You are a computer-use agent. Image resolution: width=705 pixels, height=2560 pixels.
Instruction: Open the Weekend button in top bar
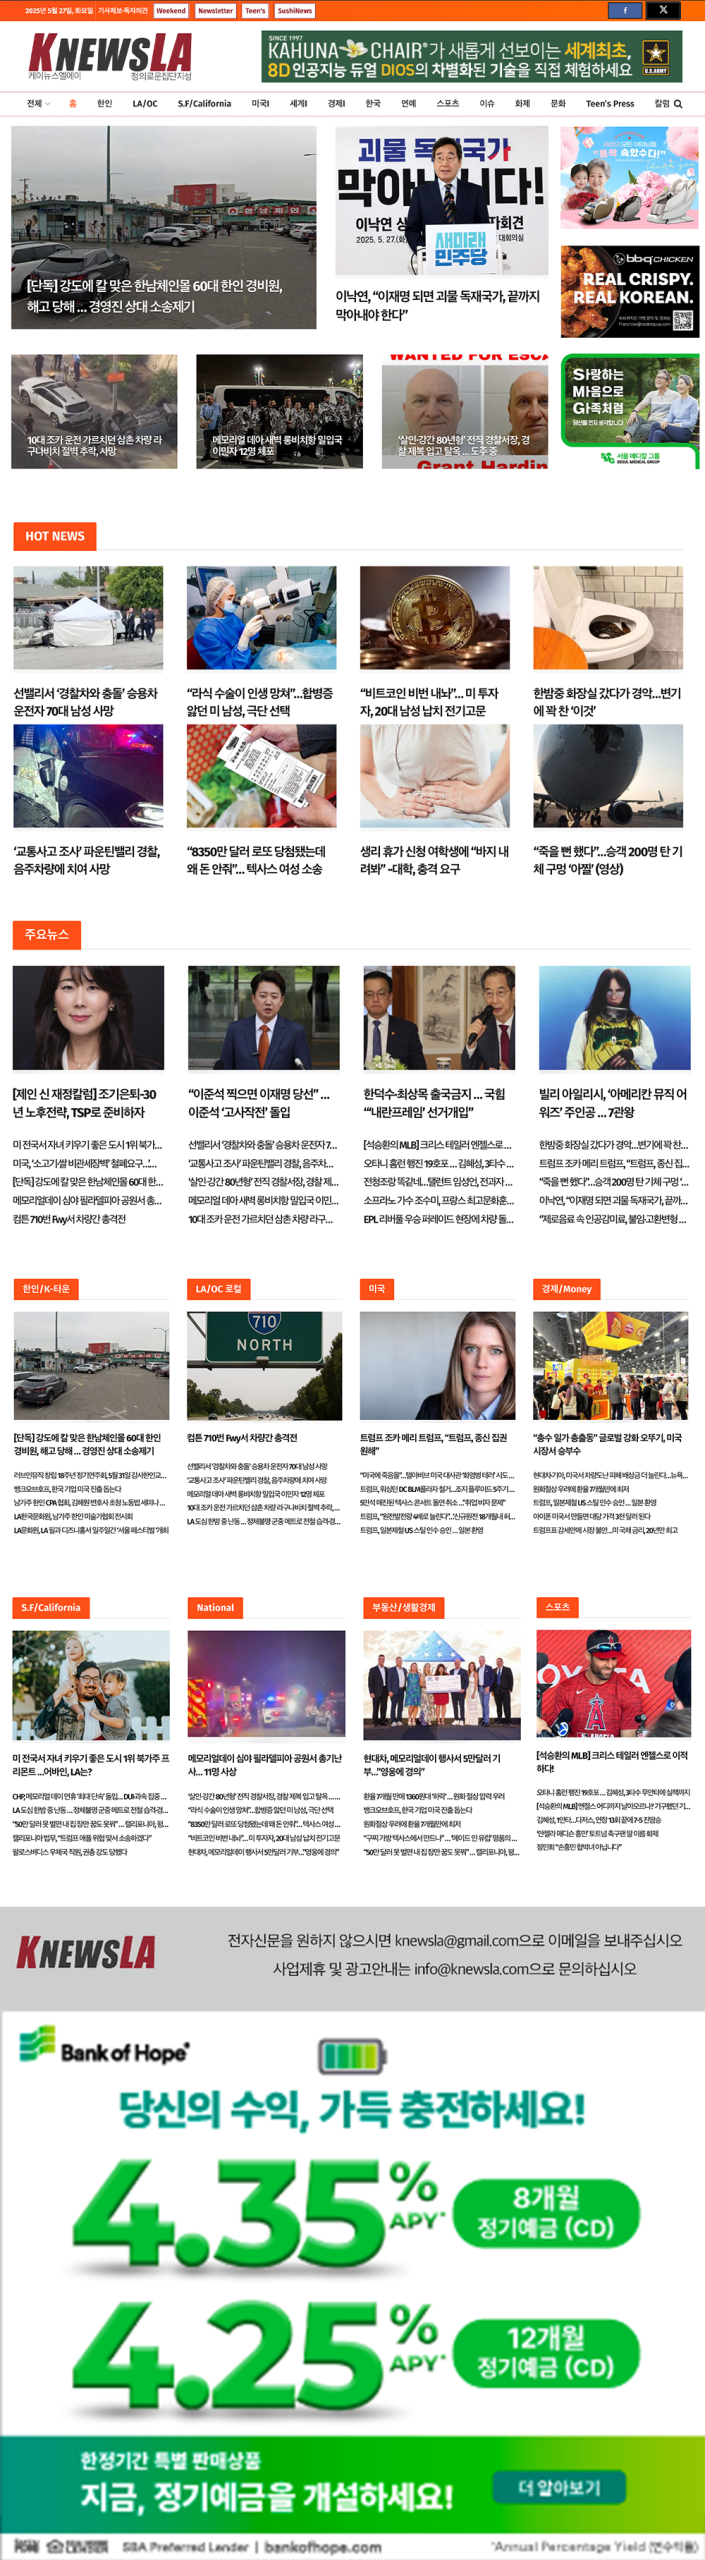(x=171, y=10)
